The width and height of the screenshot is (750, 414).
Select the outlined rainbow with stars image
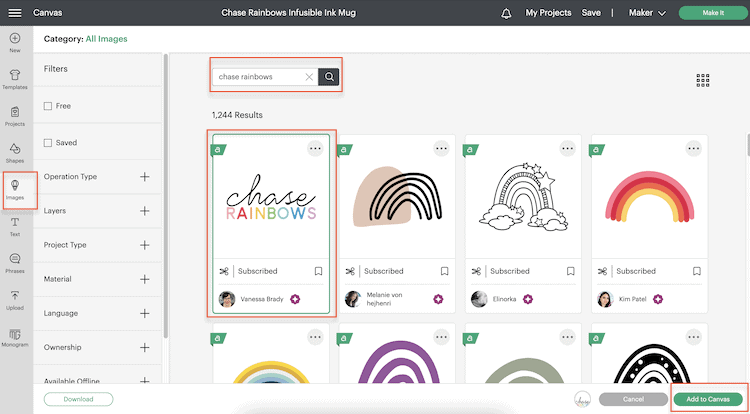pos(524,197)
